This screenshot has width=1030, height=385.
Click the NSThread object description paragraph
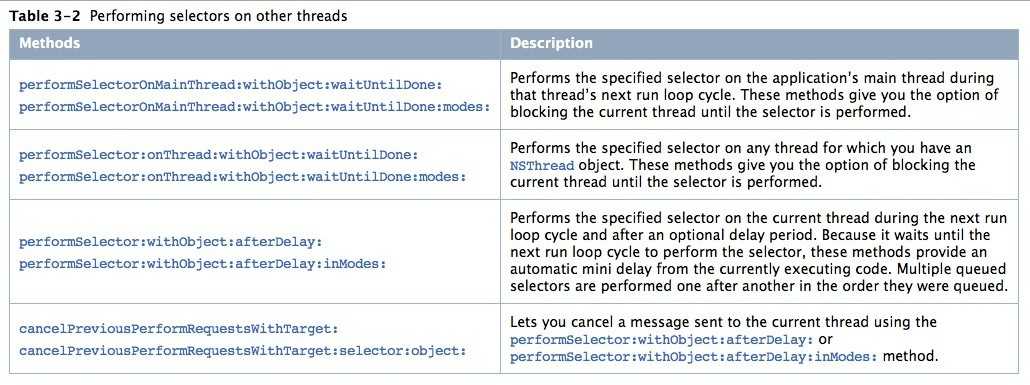[x=742, y=166]
